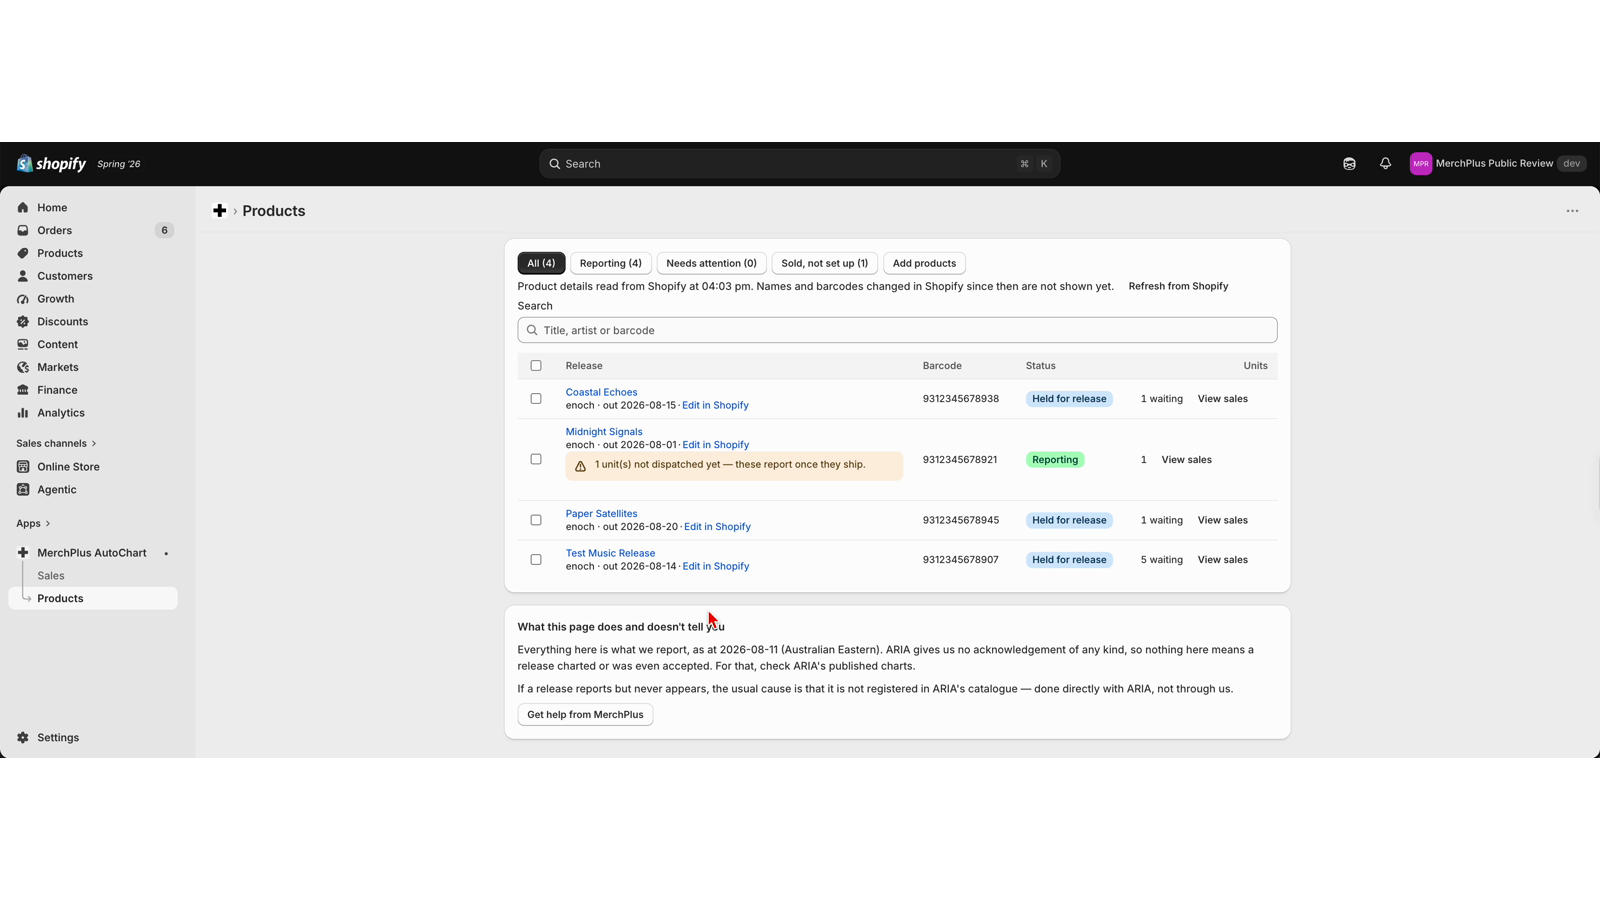The image size is (1600, 900).
Task: Check the Midnight Signals row checkbox
Action: click(x=536, y=460)
